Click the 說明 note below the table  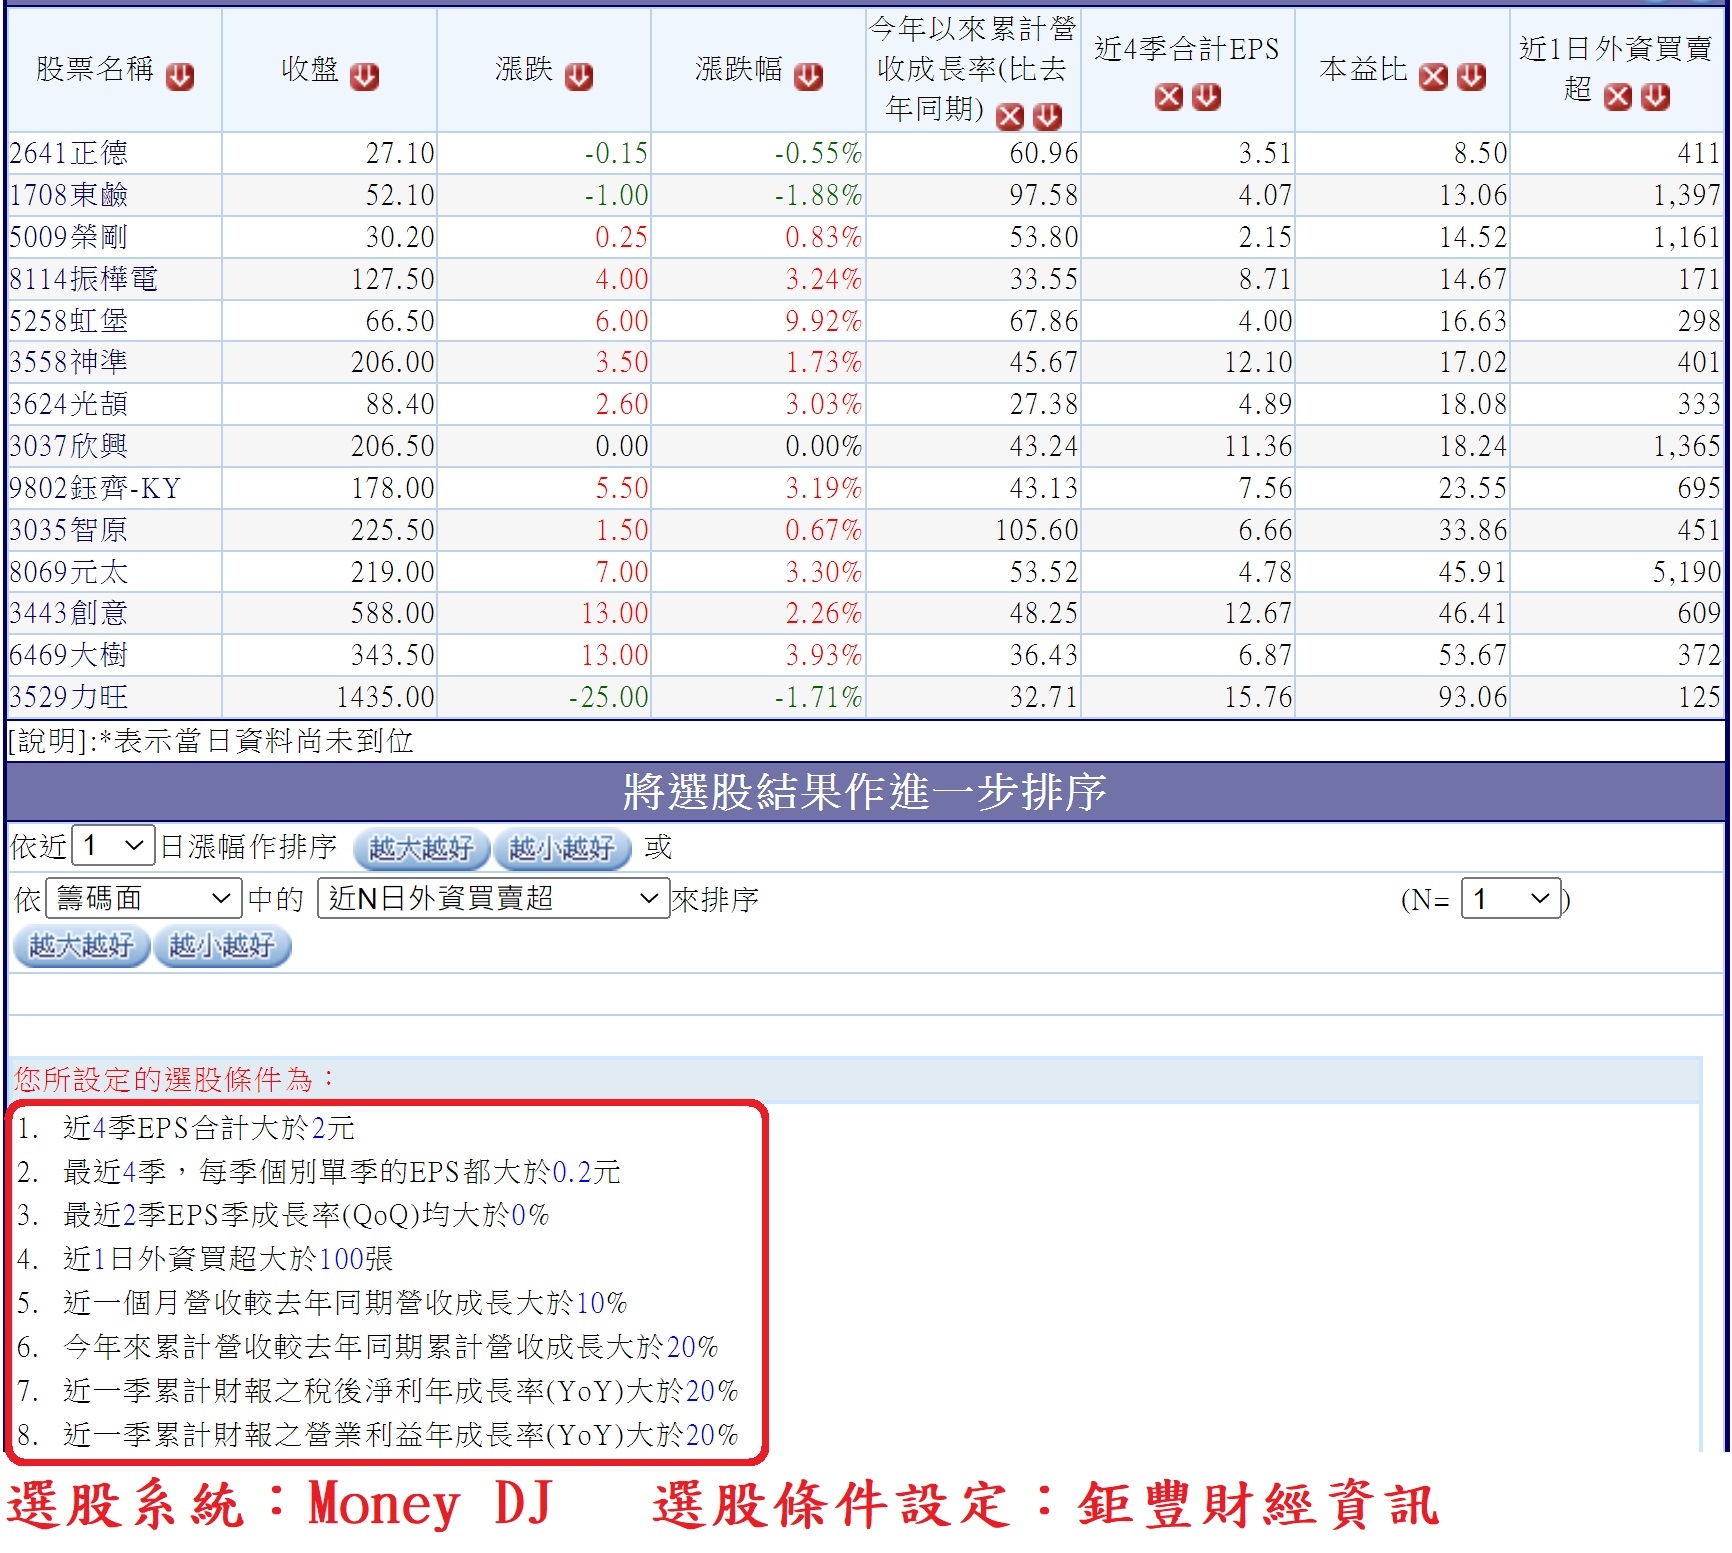211,741
